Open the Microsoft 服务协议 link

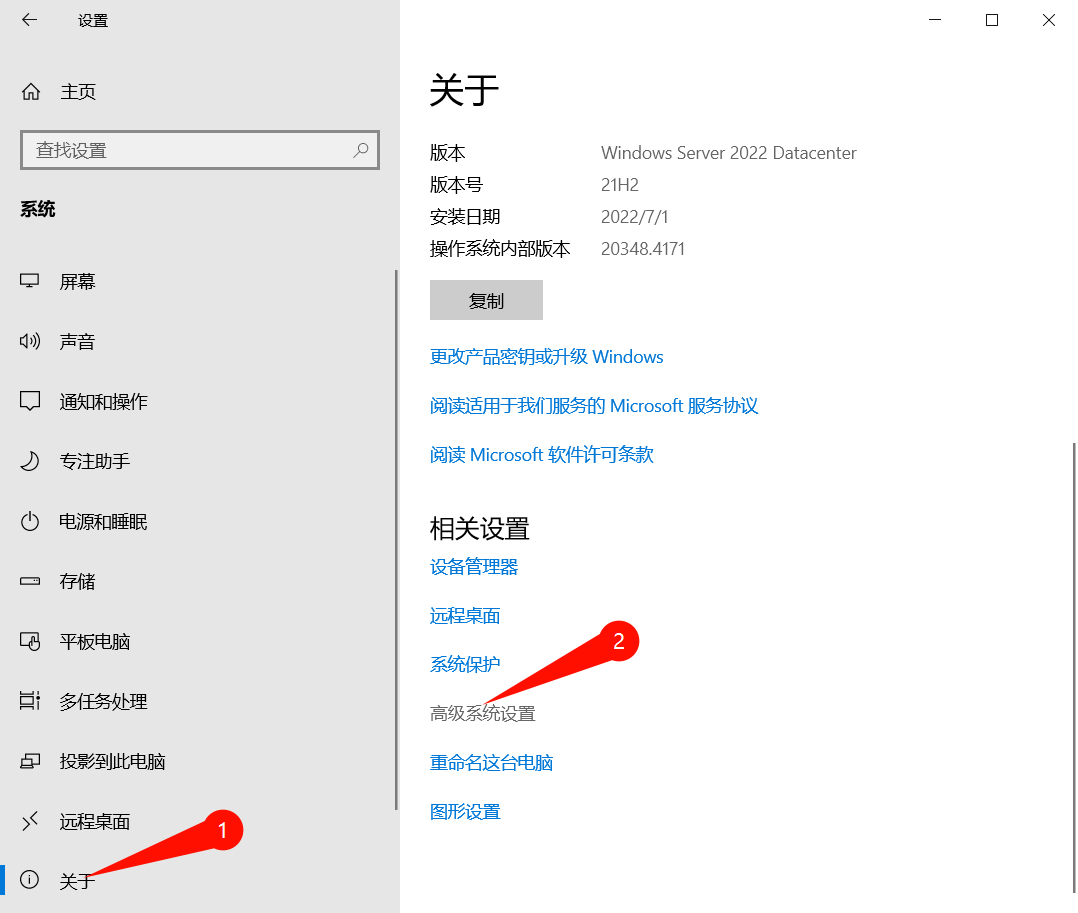pos(594,406)
